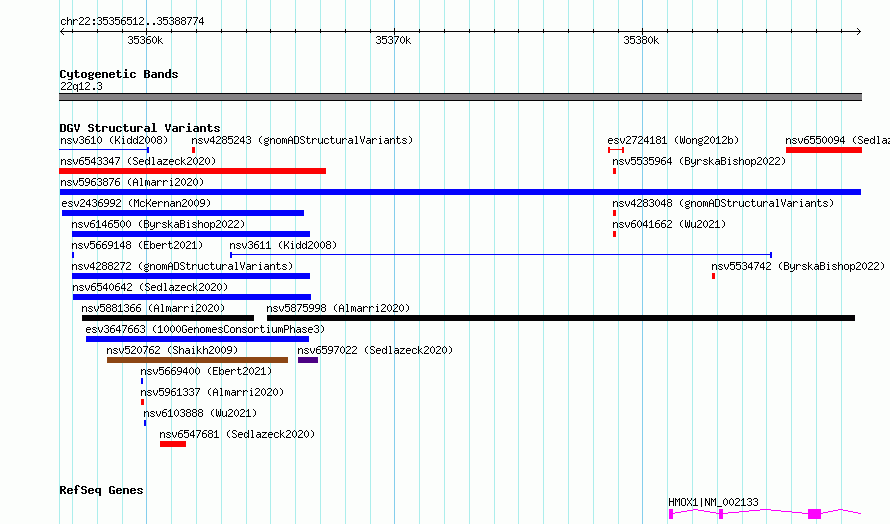The width and height of the screenshot is (890, 524).
Task: Select nsv4288272 gnomADStructuralVariants label
Action: pos(182,266)
